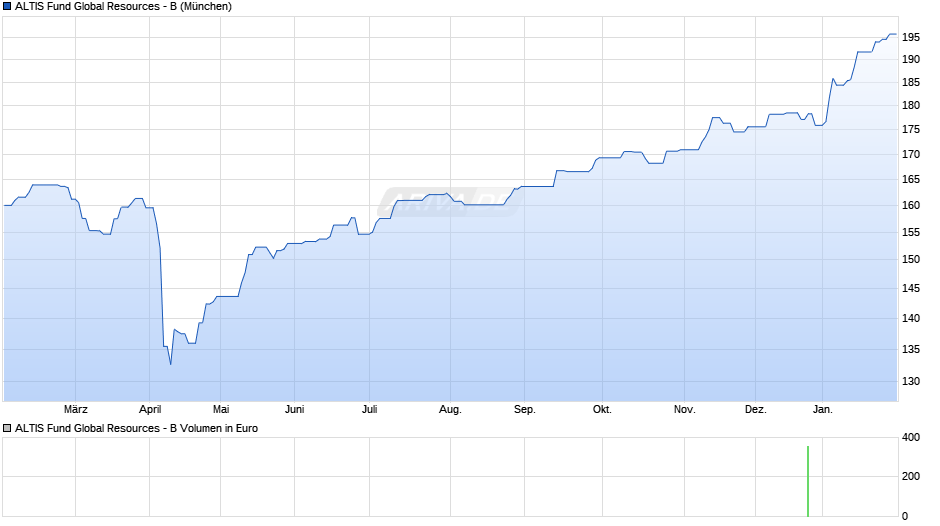Click the 'Mai' month label
Image resolution: width=940 pixels, height=526 pixels.
coord(221,409)
